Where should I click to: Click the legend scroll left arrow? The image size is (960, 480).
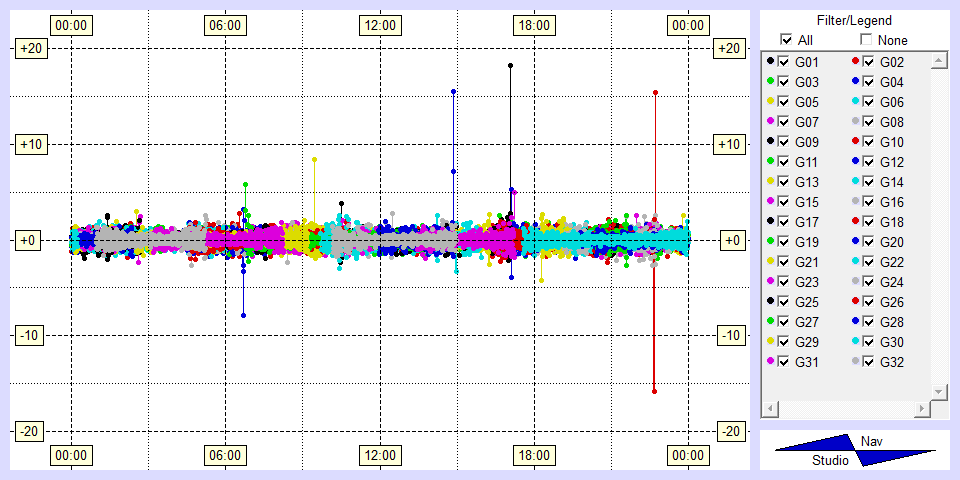click(769, 409)
